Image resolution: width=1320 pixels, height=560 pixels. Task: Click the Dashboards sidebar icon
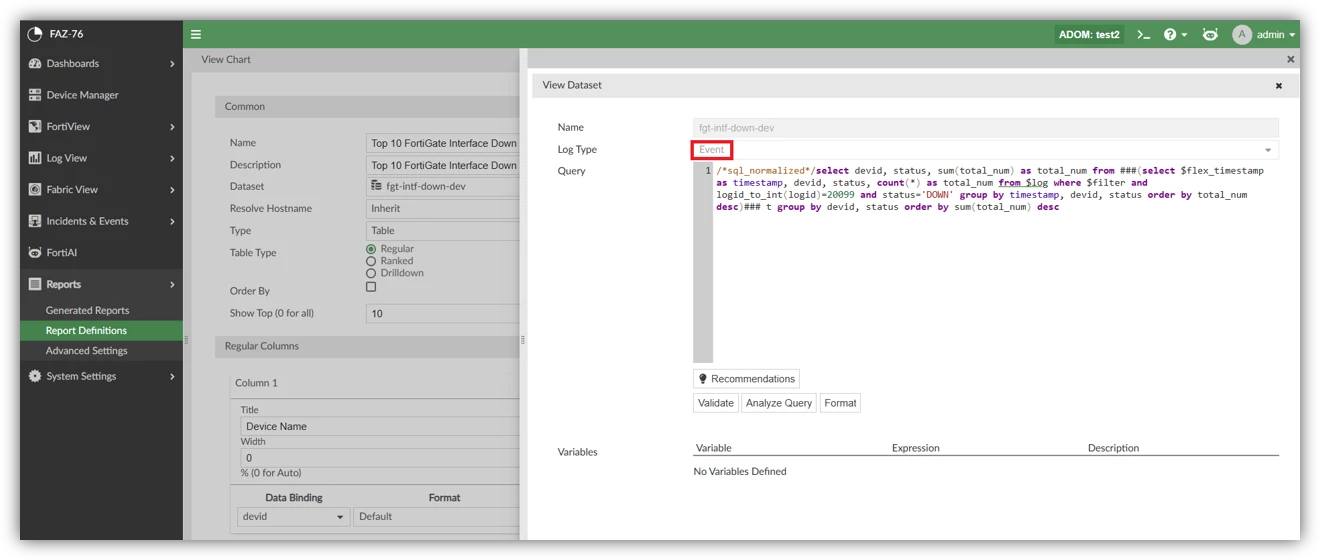(x=35, y=63)
